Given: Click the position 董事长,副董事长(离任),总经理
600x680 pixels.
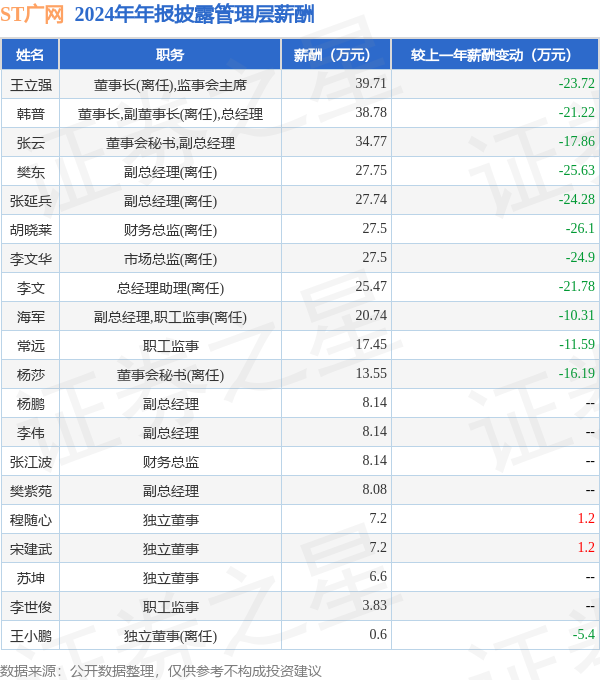Looking at the screenshot, I should tap(170, 114).
